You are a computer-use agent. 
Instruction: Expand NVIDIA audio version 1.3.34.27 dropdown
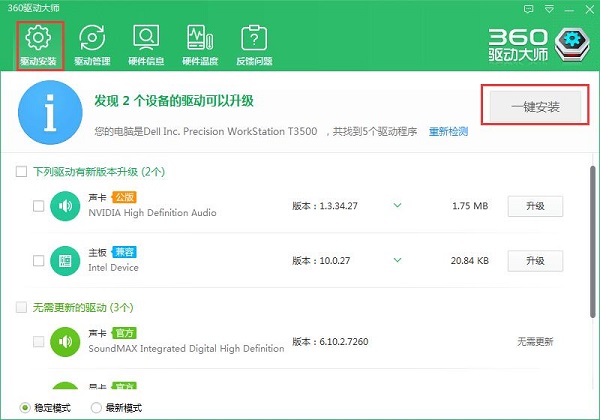398,205
